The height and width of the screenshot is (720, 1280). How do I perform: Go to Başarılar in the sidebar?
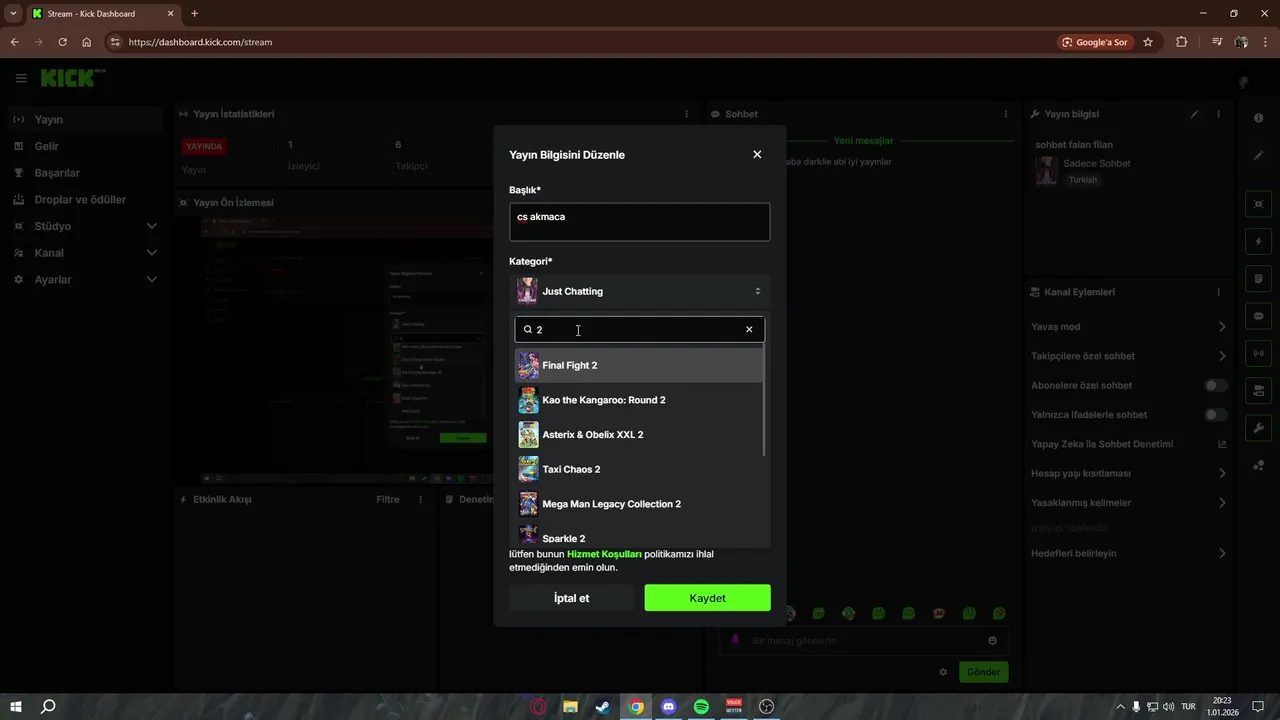pos(85,173)
